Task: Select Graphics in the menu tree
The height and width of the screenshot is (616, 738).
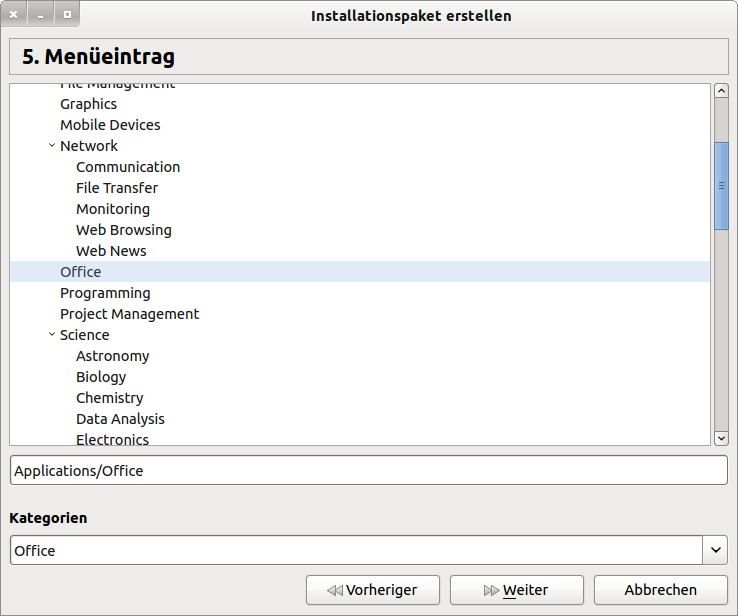Action: click(x=88, y=104)
